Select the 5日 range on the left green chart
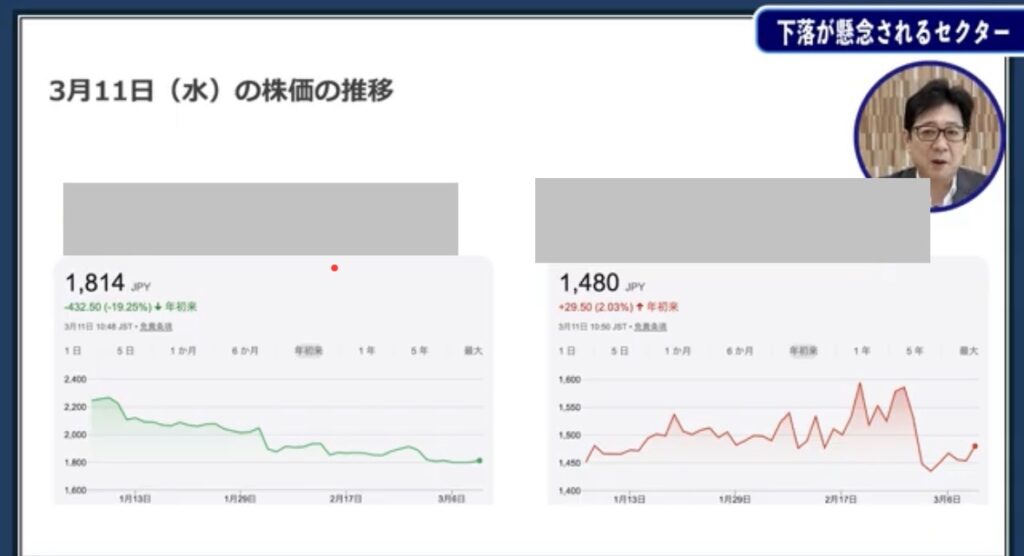 [x=125, y=351]
